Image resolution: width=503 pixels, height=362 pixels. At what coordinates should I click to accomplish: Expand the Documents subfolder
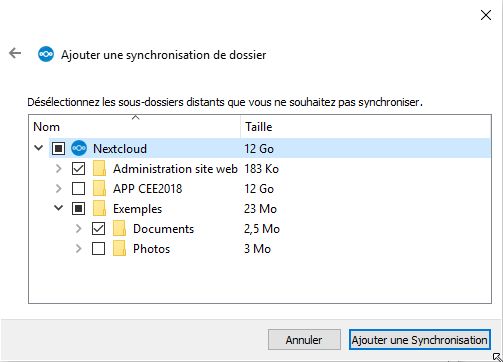pyautogui.click(x=79, y=229)
